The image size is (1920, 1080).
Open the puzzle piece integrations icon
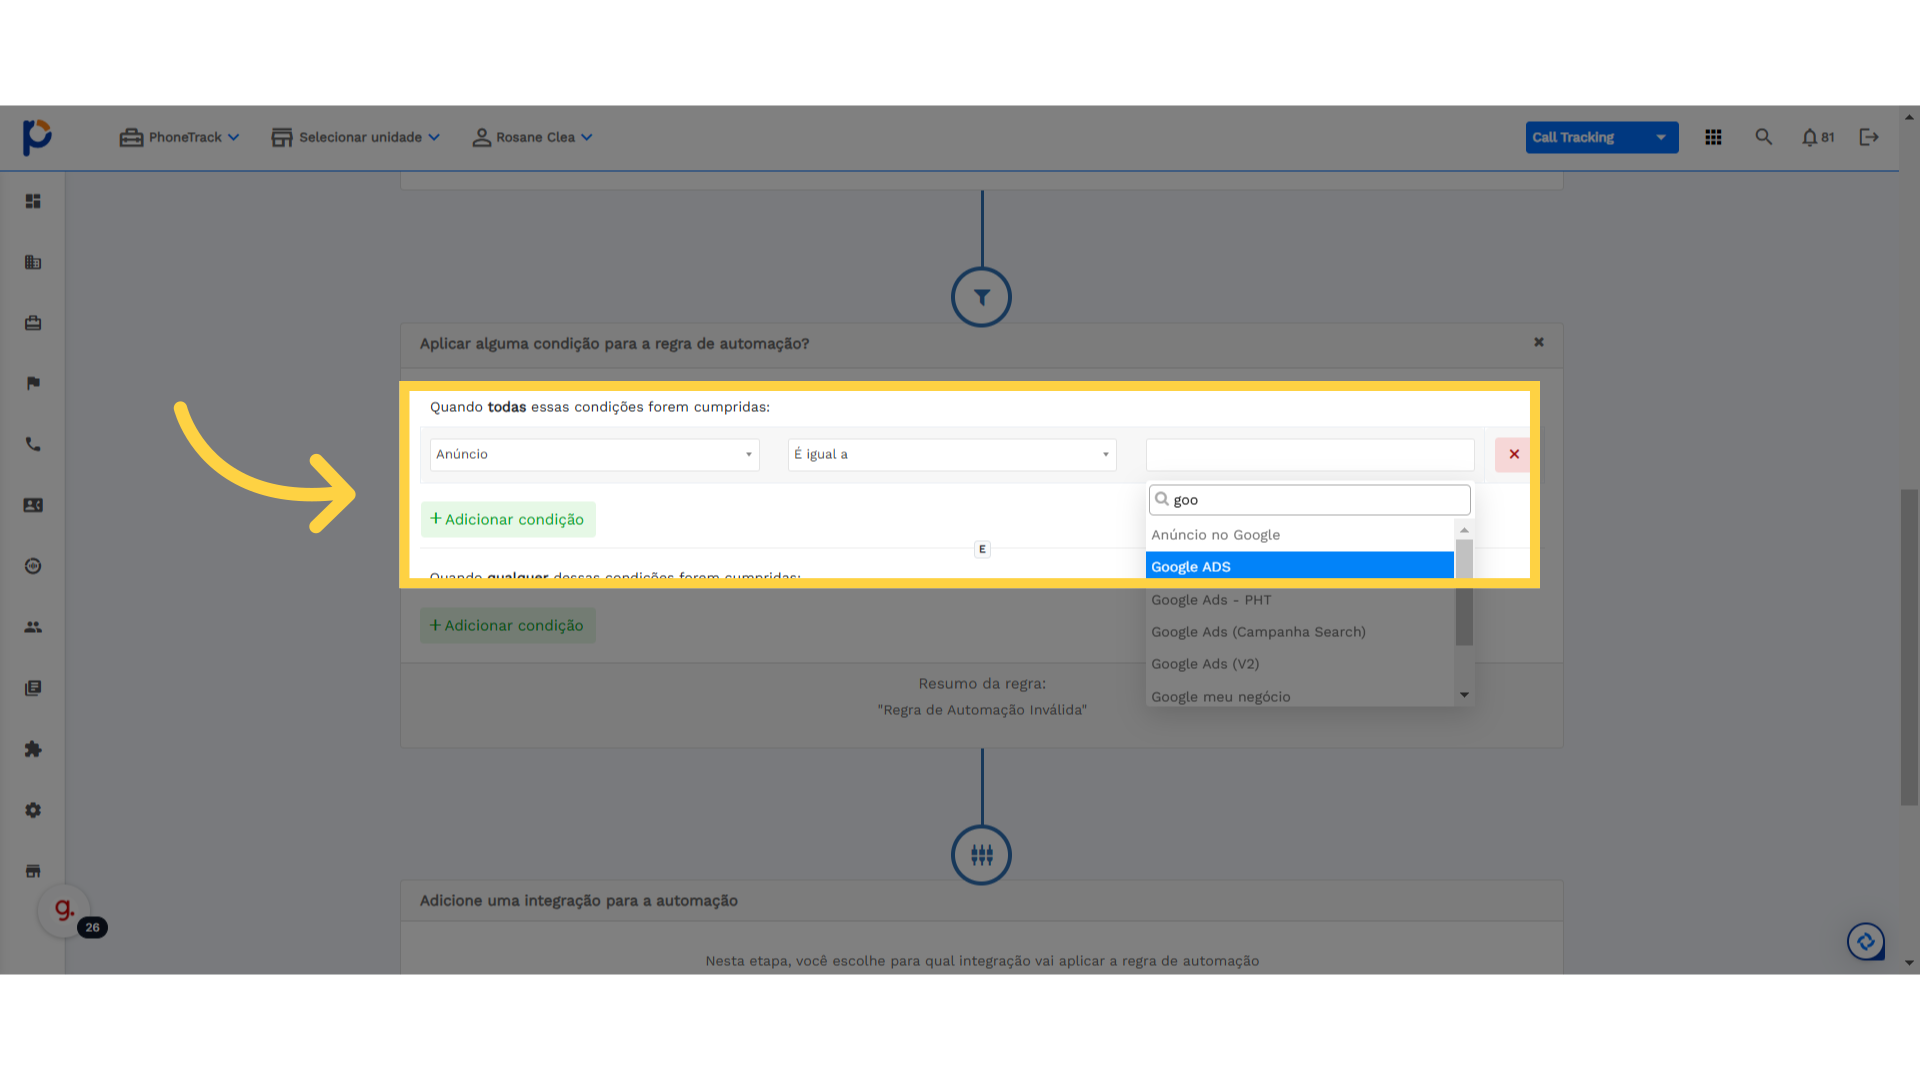[33, 749]
